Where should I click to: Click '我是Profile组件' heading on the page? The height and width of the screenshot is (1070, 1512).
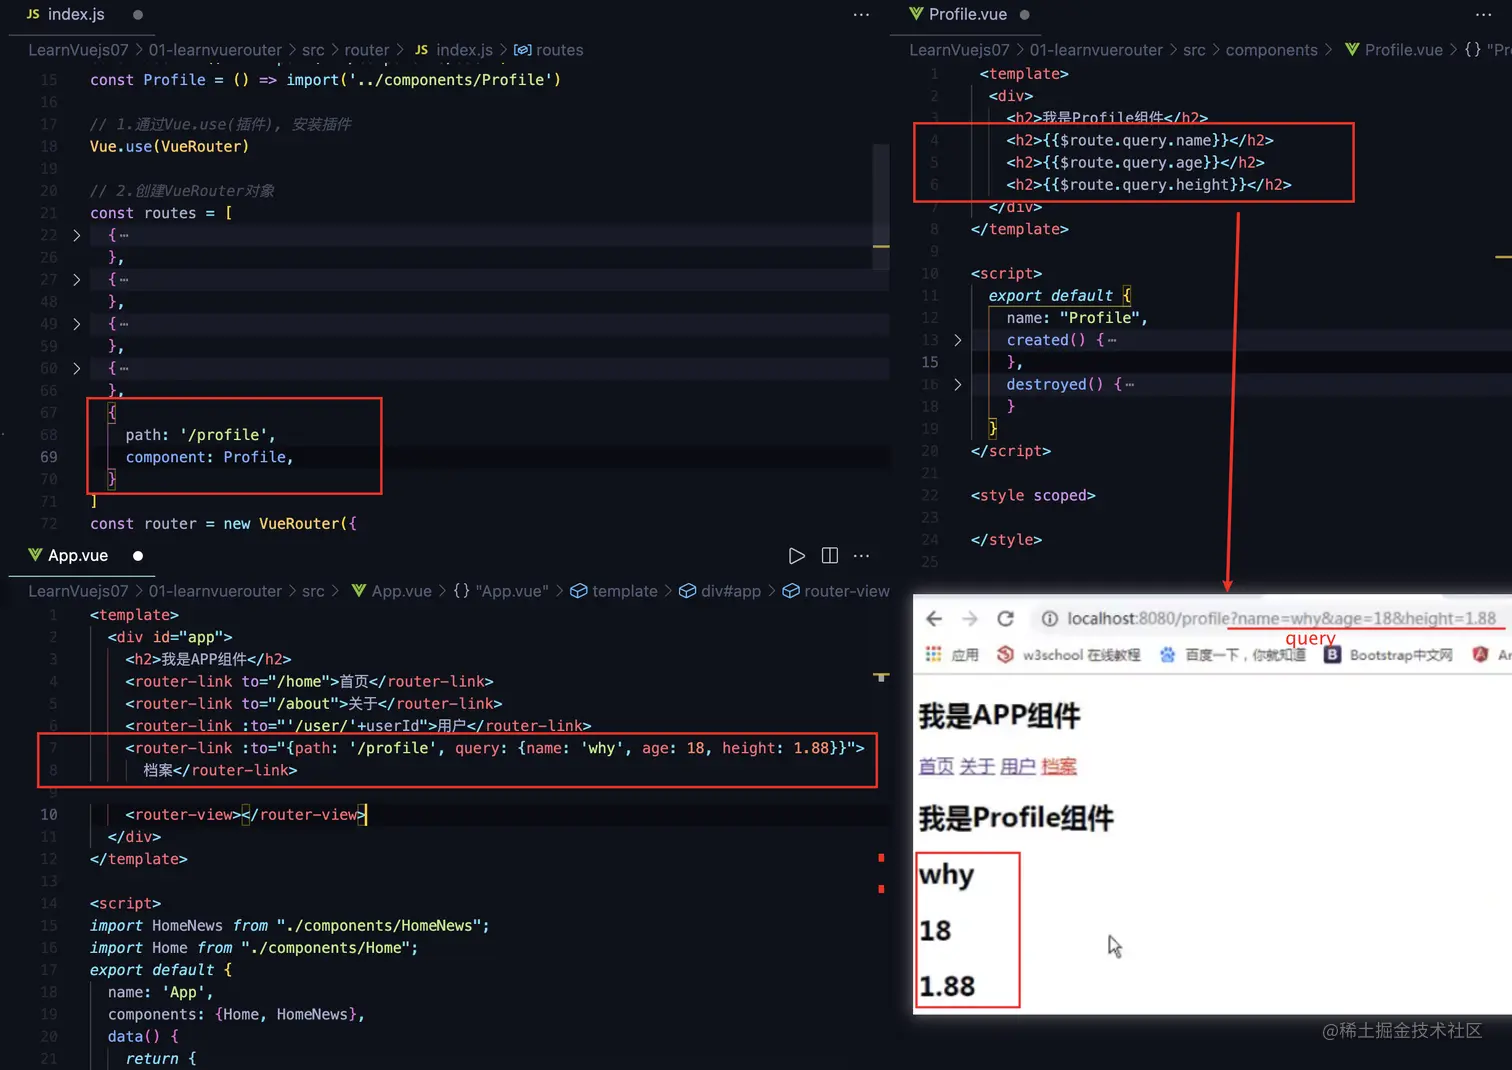[x=1015, y=819]
